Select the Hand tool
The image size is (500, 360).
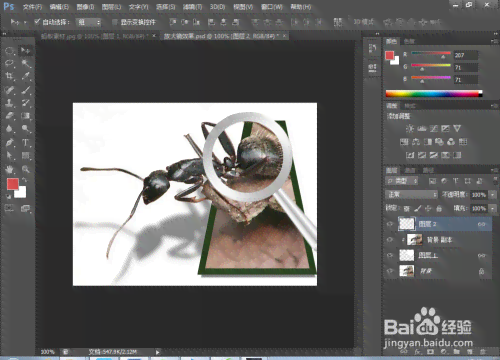pos(9,169)
